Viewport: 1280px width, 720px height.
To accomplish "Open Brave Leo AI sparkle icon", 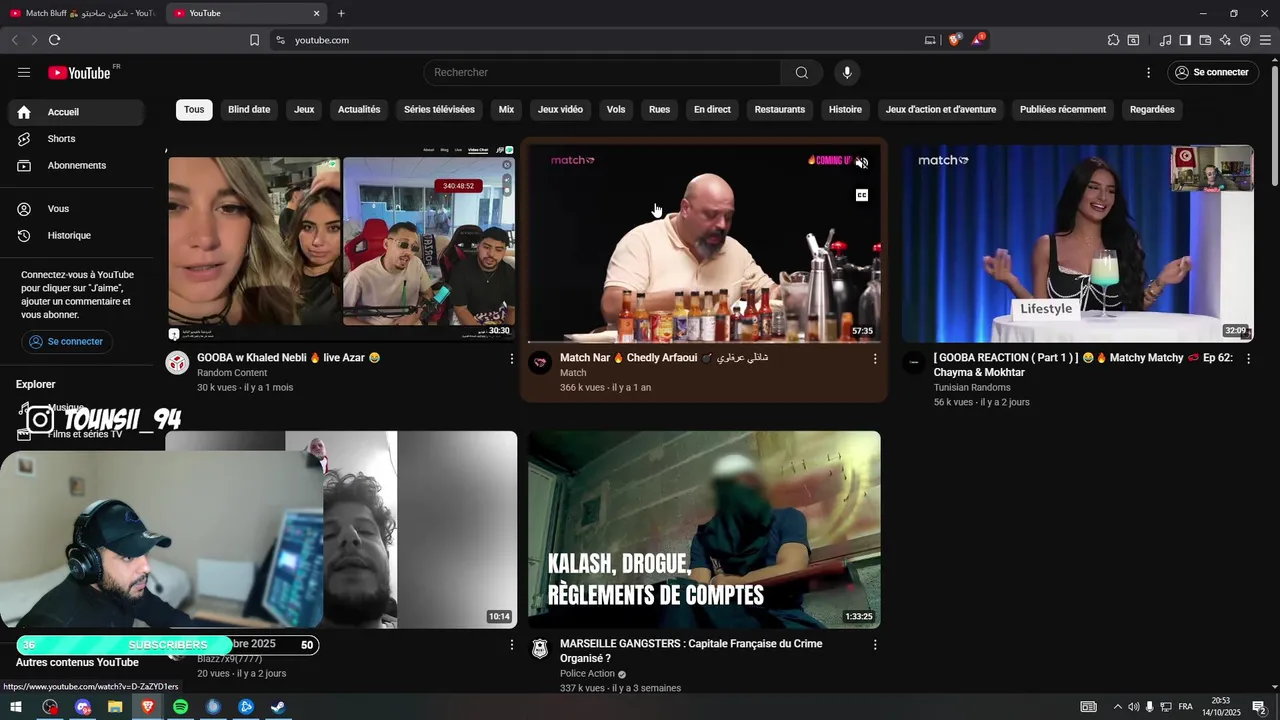I will click(1225, 40).
